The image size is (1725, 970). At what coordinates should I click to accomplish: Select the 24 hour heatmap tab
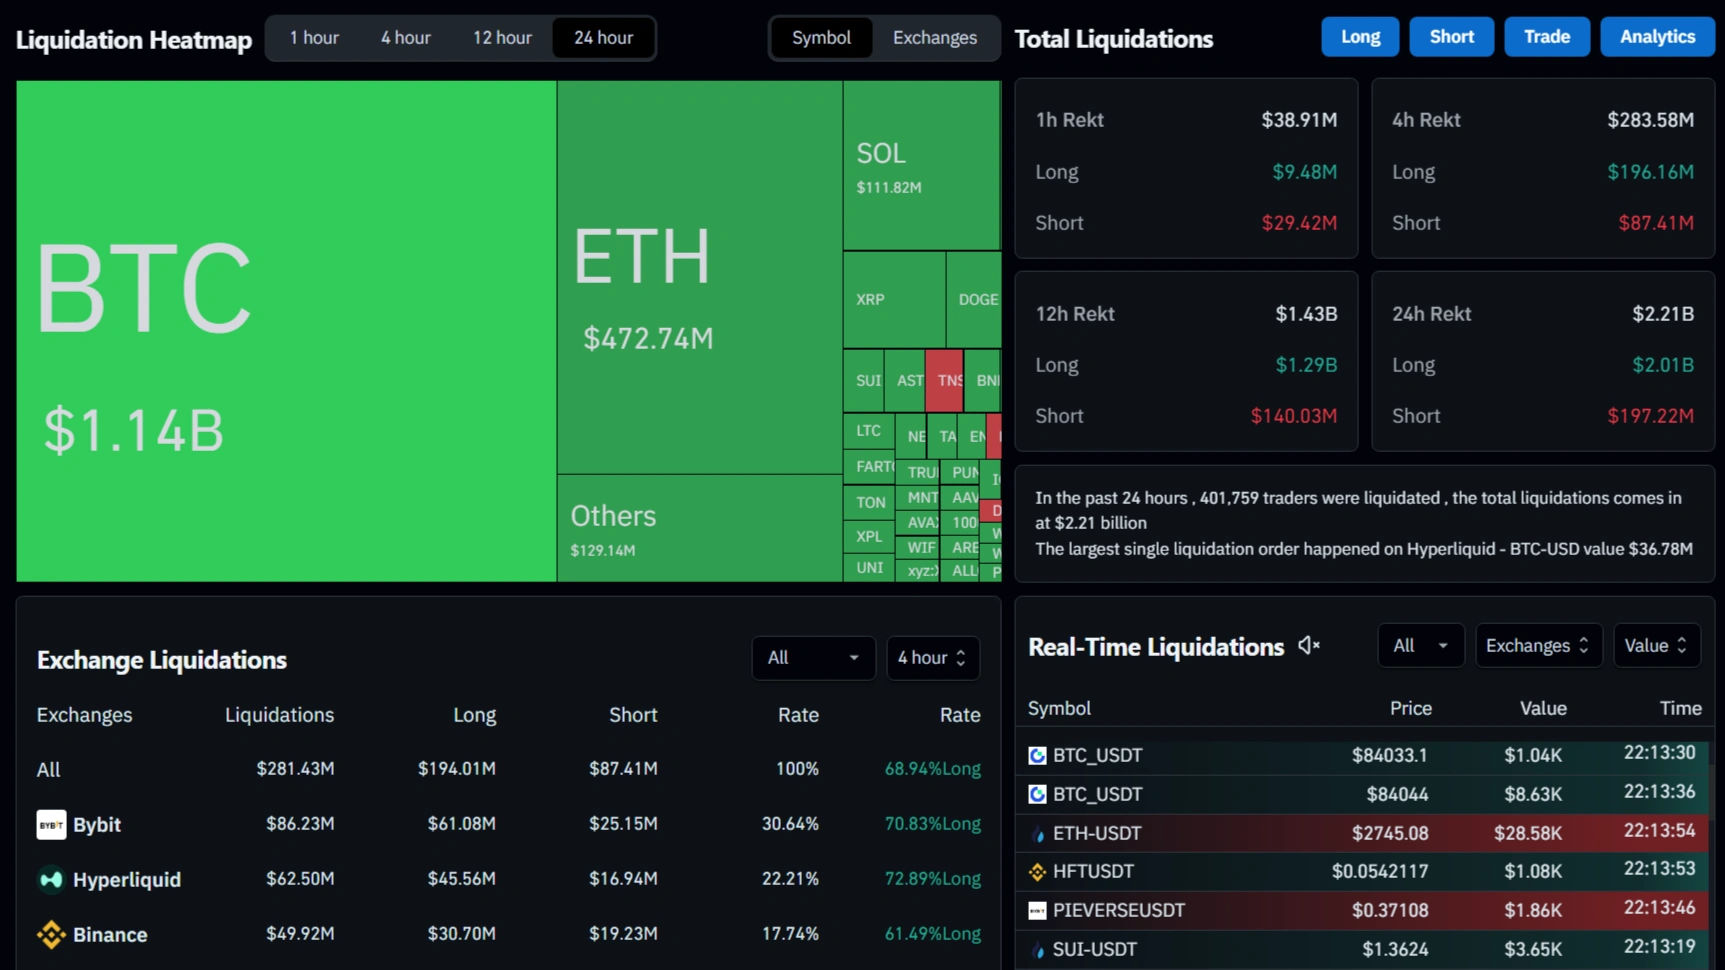pos(603,38)
